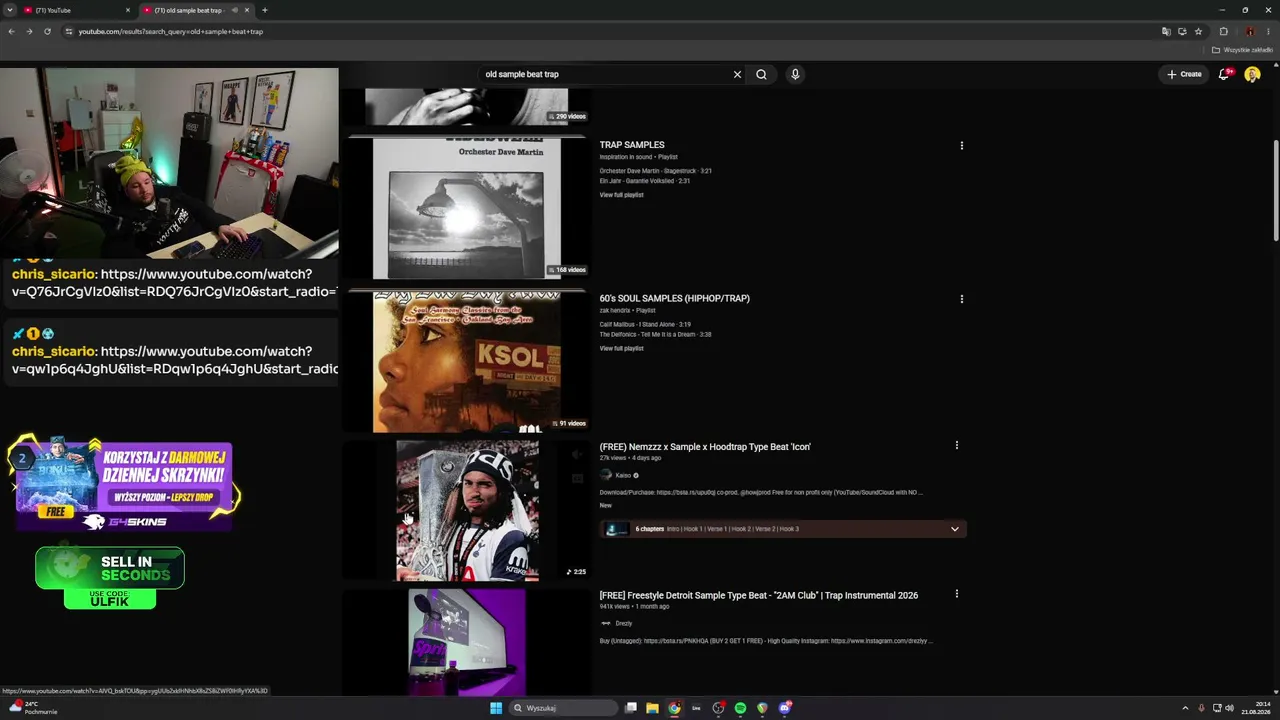The height and width of the screenshot is (720, 1280).
Task: Open a new browser tab
Action: pyautogui.click(x=264, y=10)
